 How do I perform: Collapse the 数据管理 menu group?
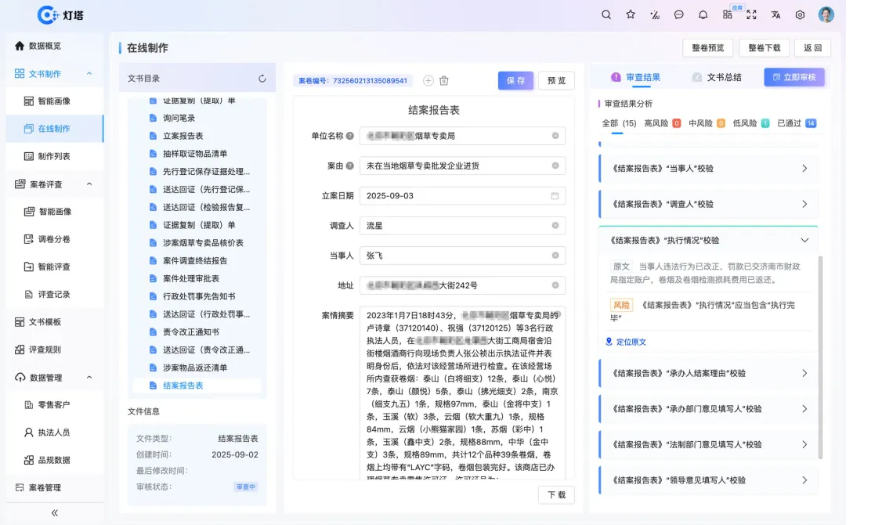click(x=89, y=378)
